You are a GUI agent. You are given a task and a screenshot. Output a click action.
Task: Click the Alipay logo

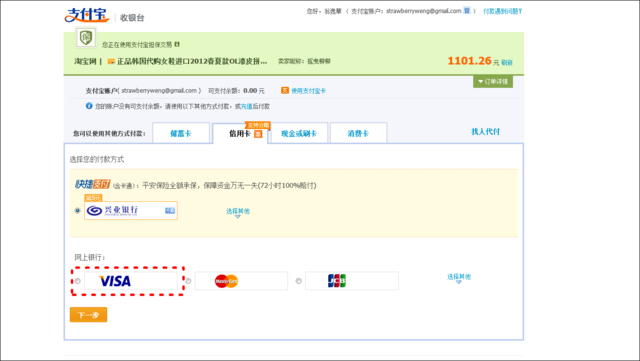click(87, 15)
